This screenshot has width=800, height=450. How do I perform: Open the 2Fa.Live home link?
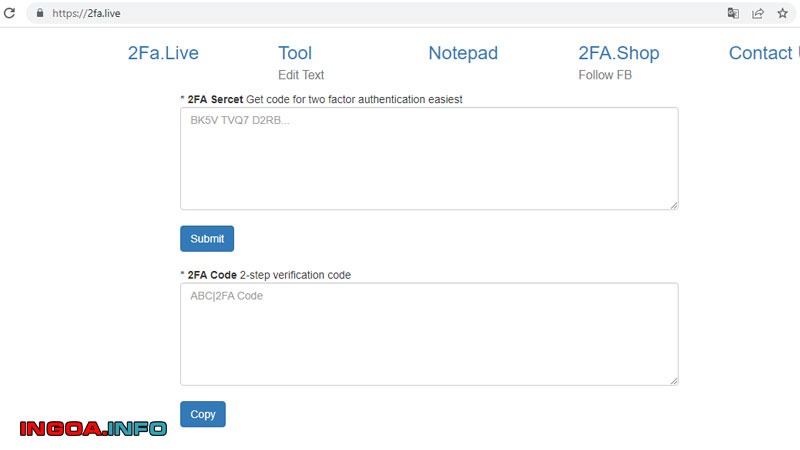tap(163, 54)
